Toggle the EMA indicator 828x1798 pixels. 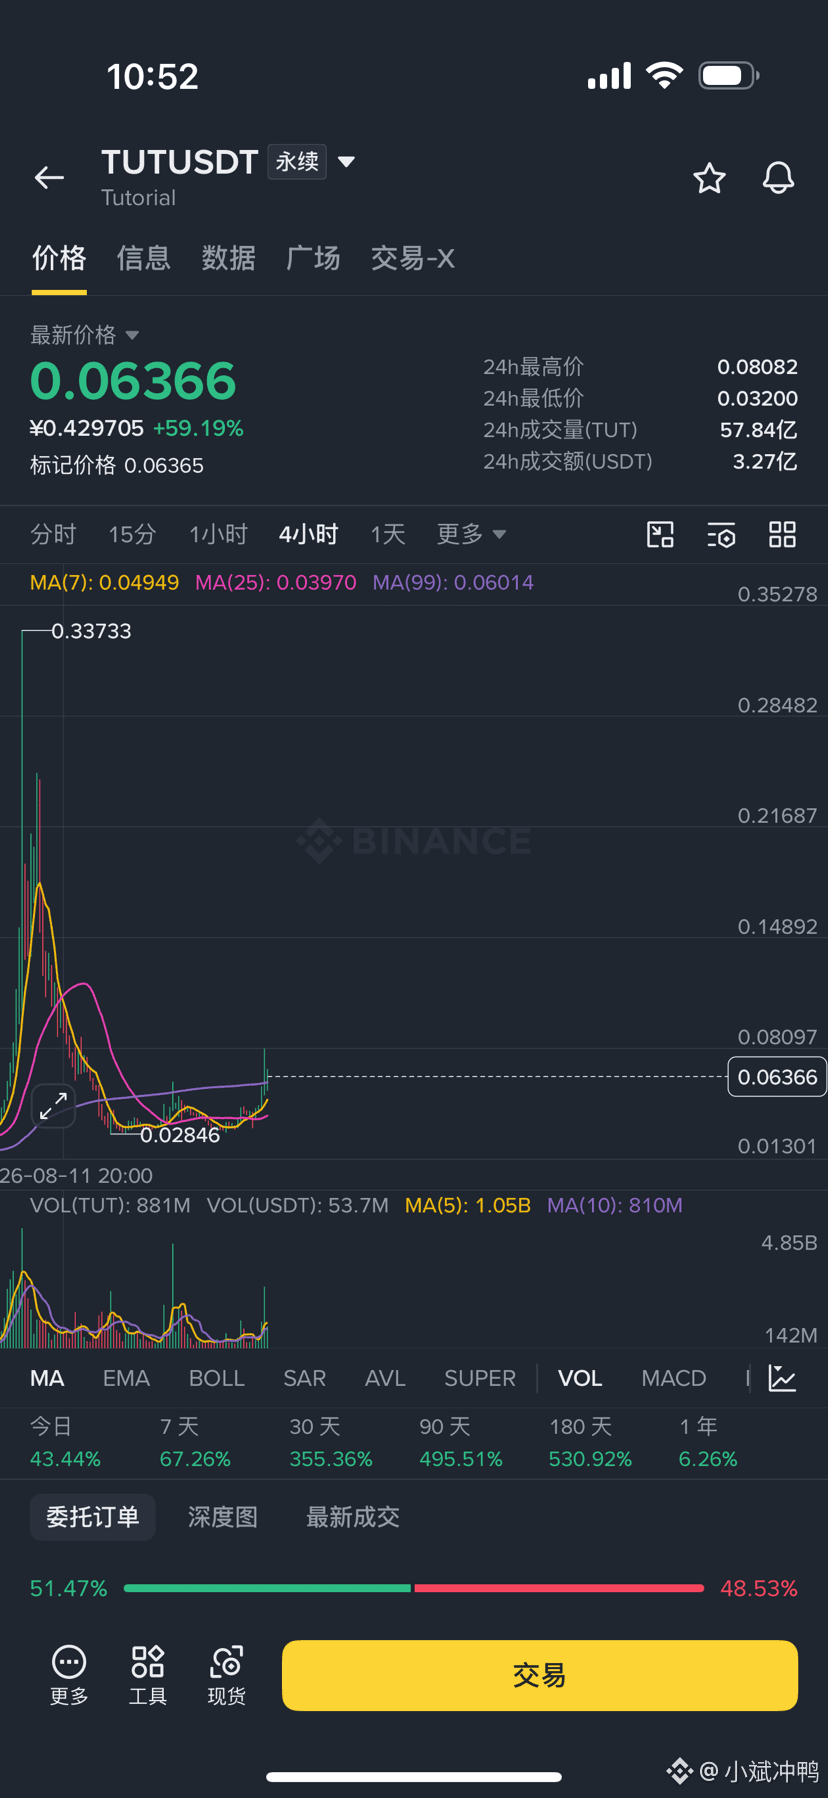tap(126, 1378)
